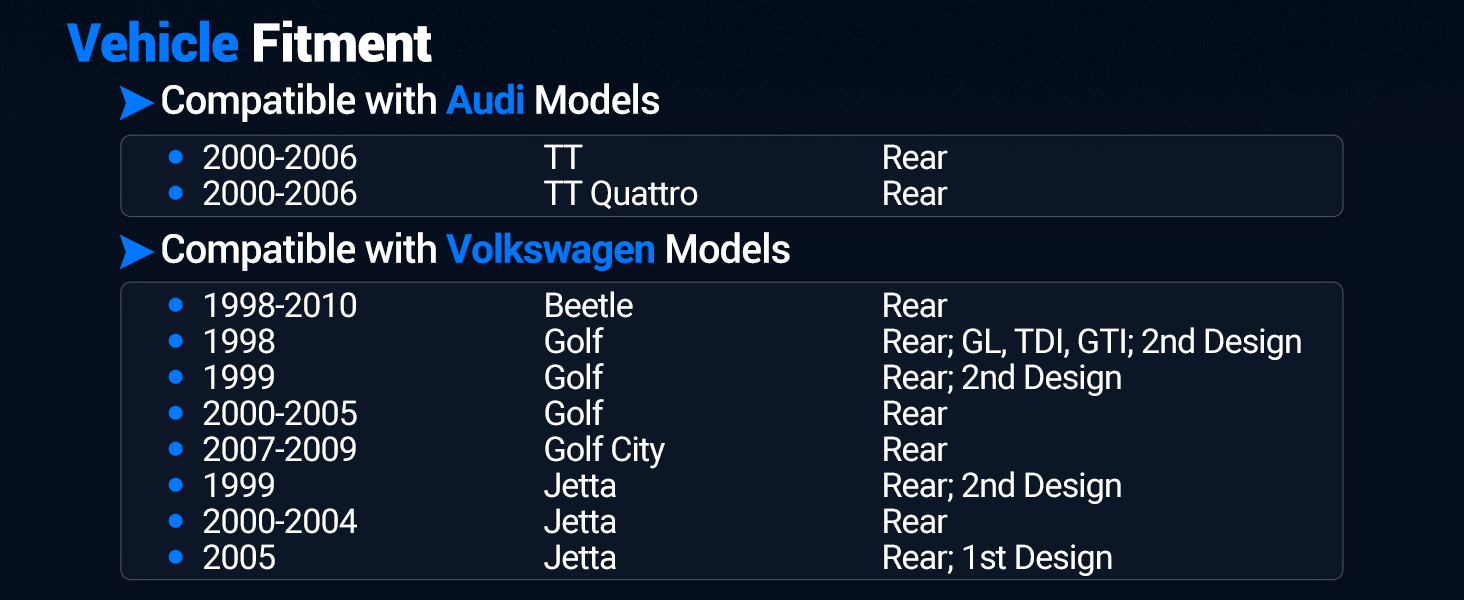The image size is (1464, 600).
Task: Select the 2000-2005 Golf year range
Action: point(280,413)
